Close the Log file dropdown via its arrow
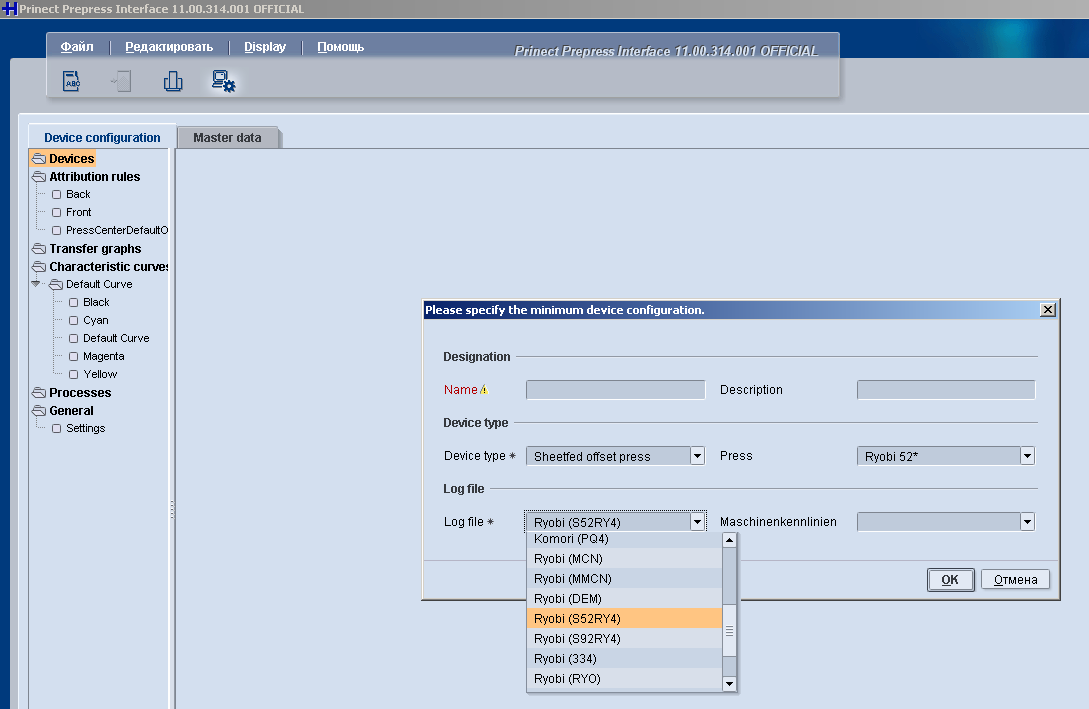1089x709 pixels. tap(697, 522)
